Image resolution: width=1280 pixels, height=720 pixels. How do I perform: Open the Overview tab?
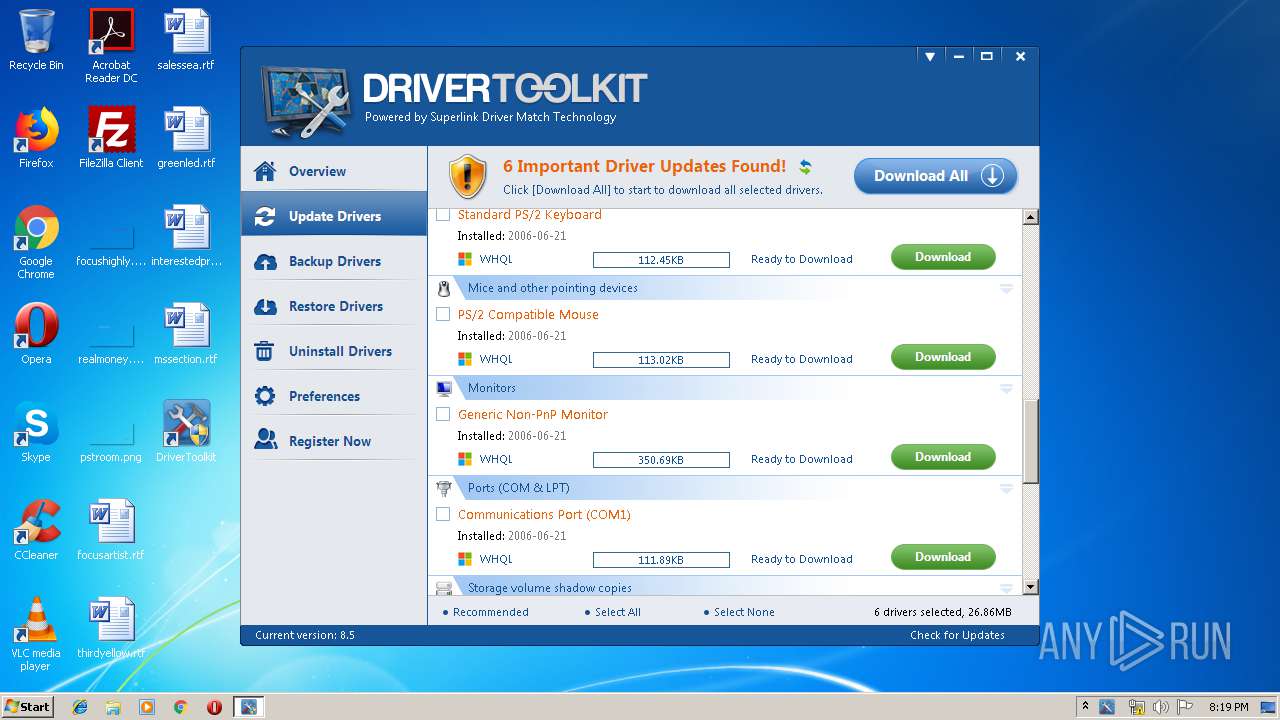click(334, 171)
